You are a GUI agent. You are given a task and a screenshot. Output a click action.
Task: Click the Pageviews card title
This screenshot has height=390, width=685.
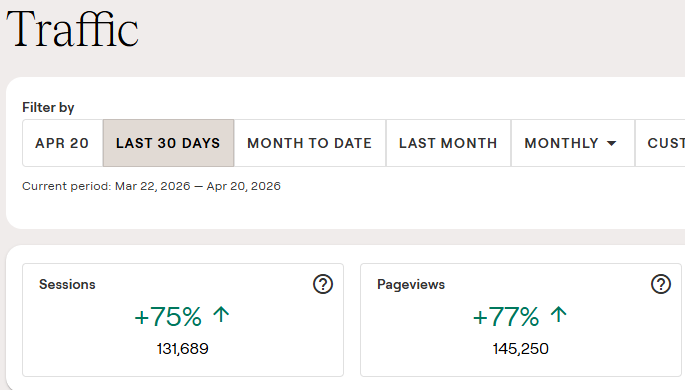[411, 285]
